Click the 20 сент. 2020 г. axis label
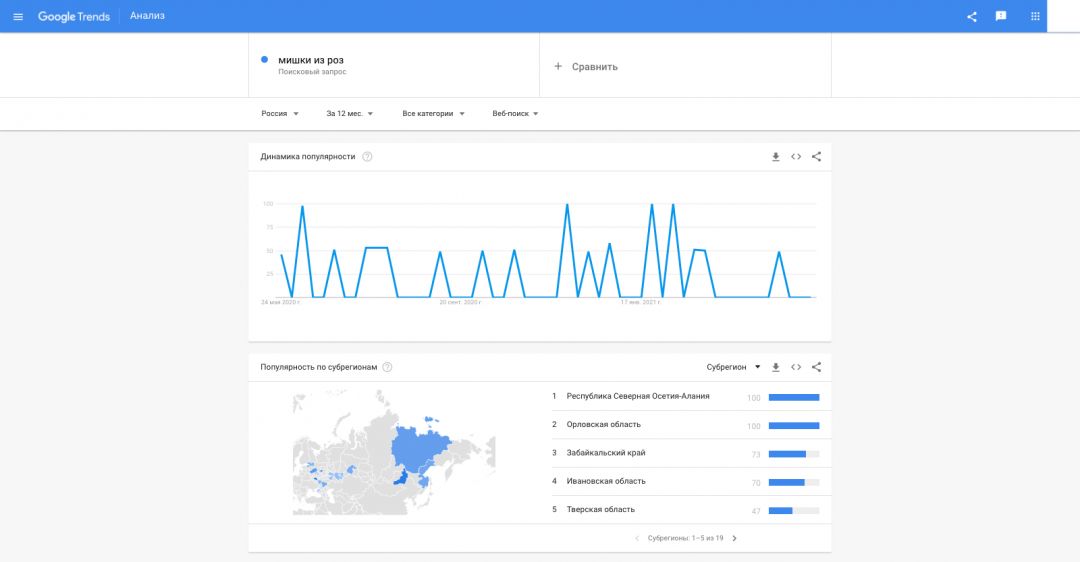 pos(460,302)
